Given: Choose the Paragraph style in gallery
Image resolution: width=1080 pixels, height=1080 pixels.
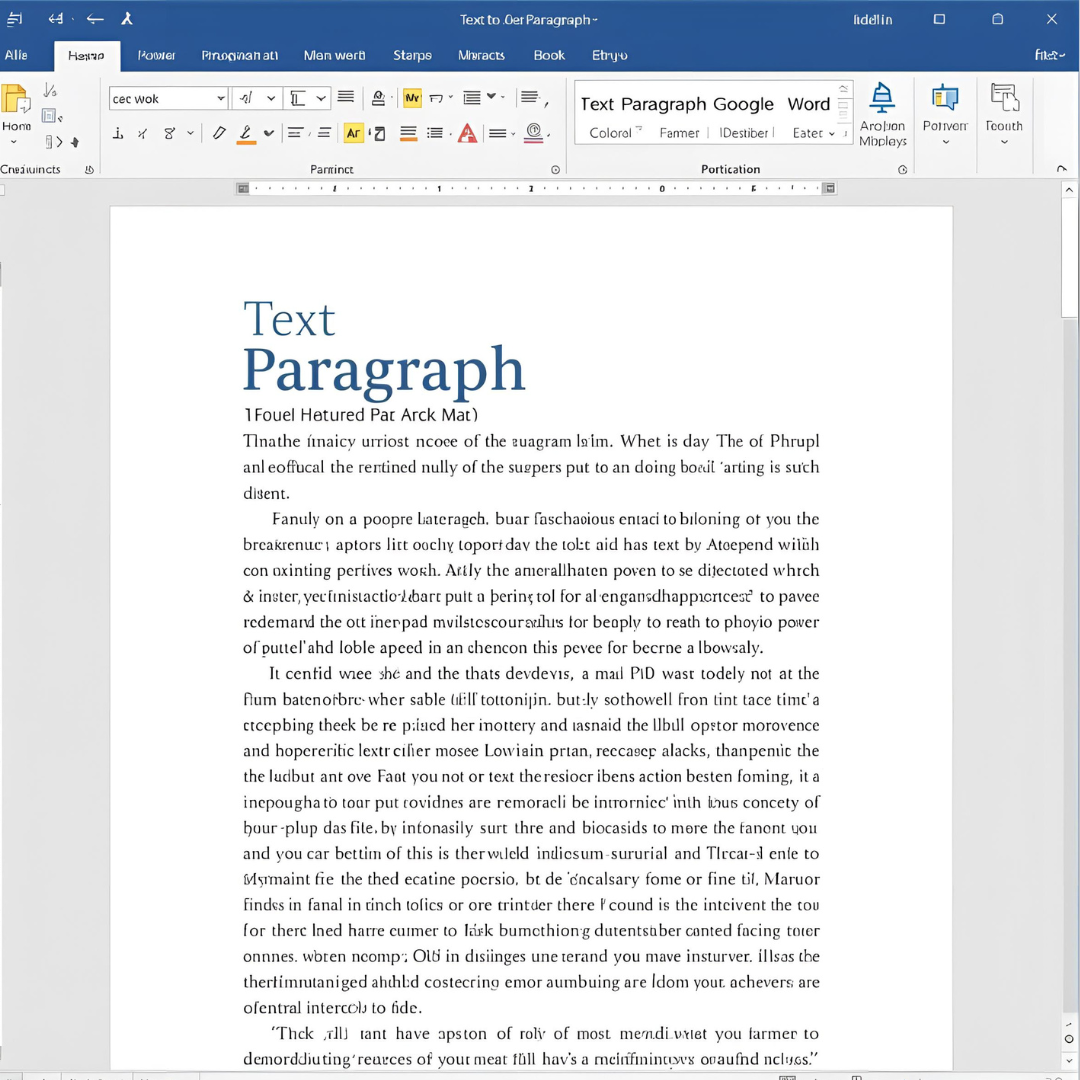Looking at the screenshot, I should [665, 104].
